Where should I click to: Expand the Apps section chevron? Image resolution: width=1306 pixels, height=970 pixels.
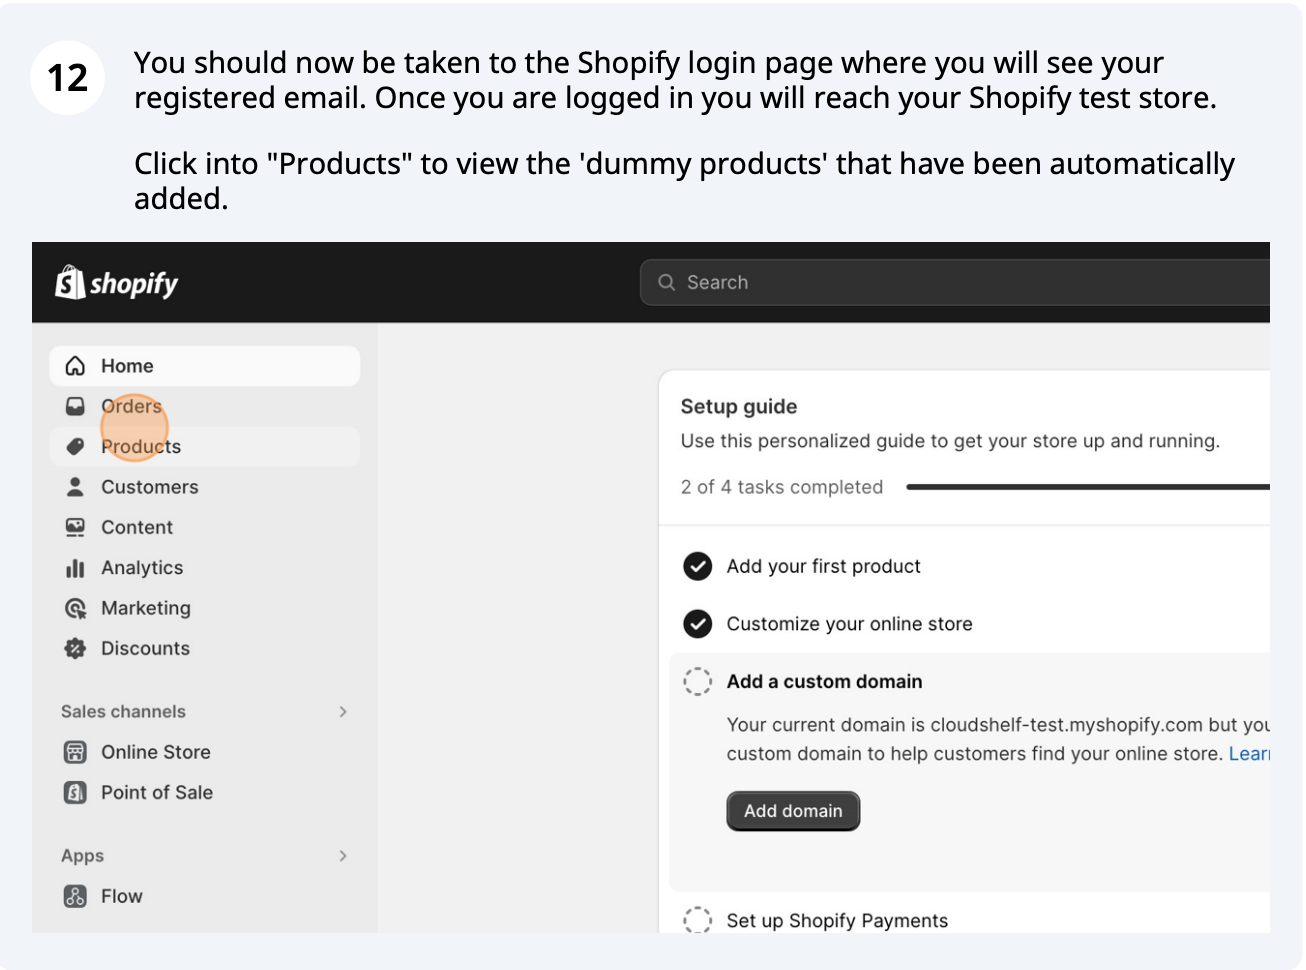coord(343,856)
